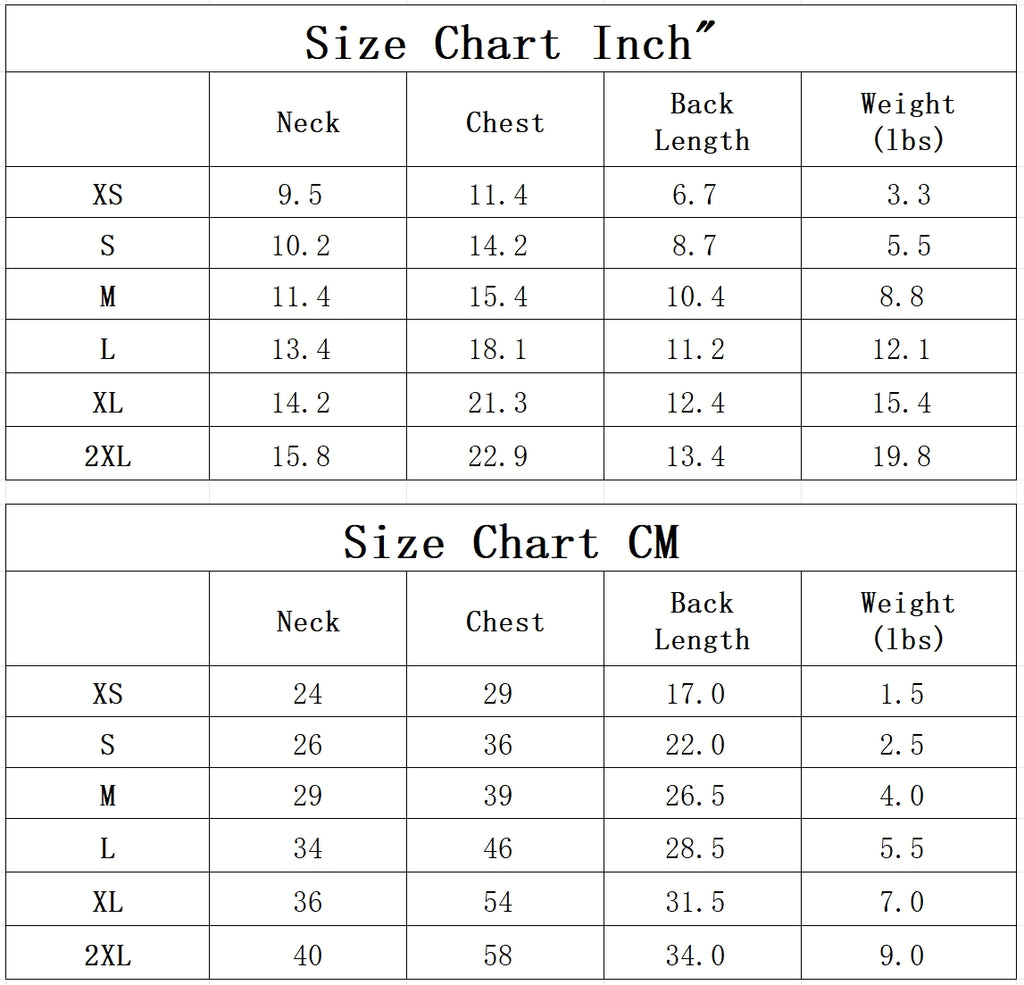This screenshot has width=1024, height=985.
Task: Click the 8.8 weight value for size M
Action: point(901,297)
